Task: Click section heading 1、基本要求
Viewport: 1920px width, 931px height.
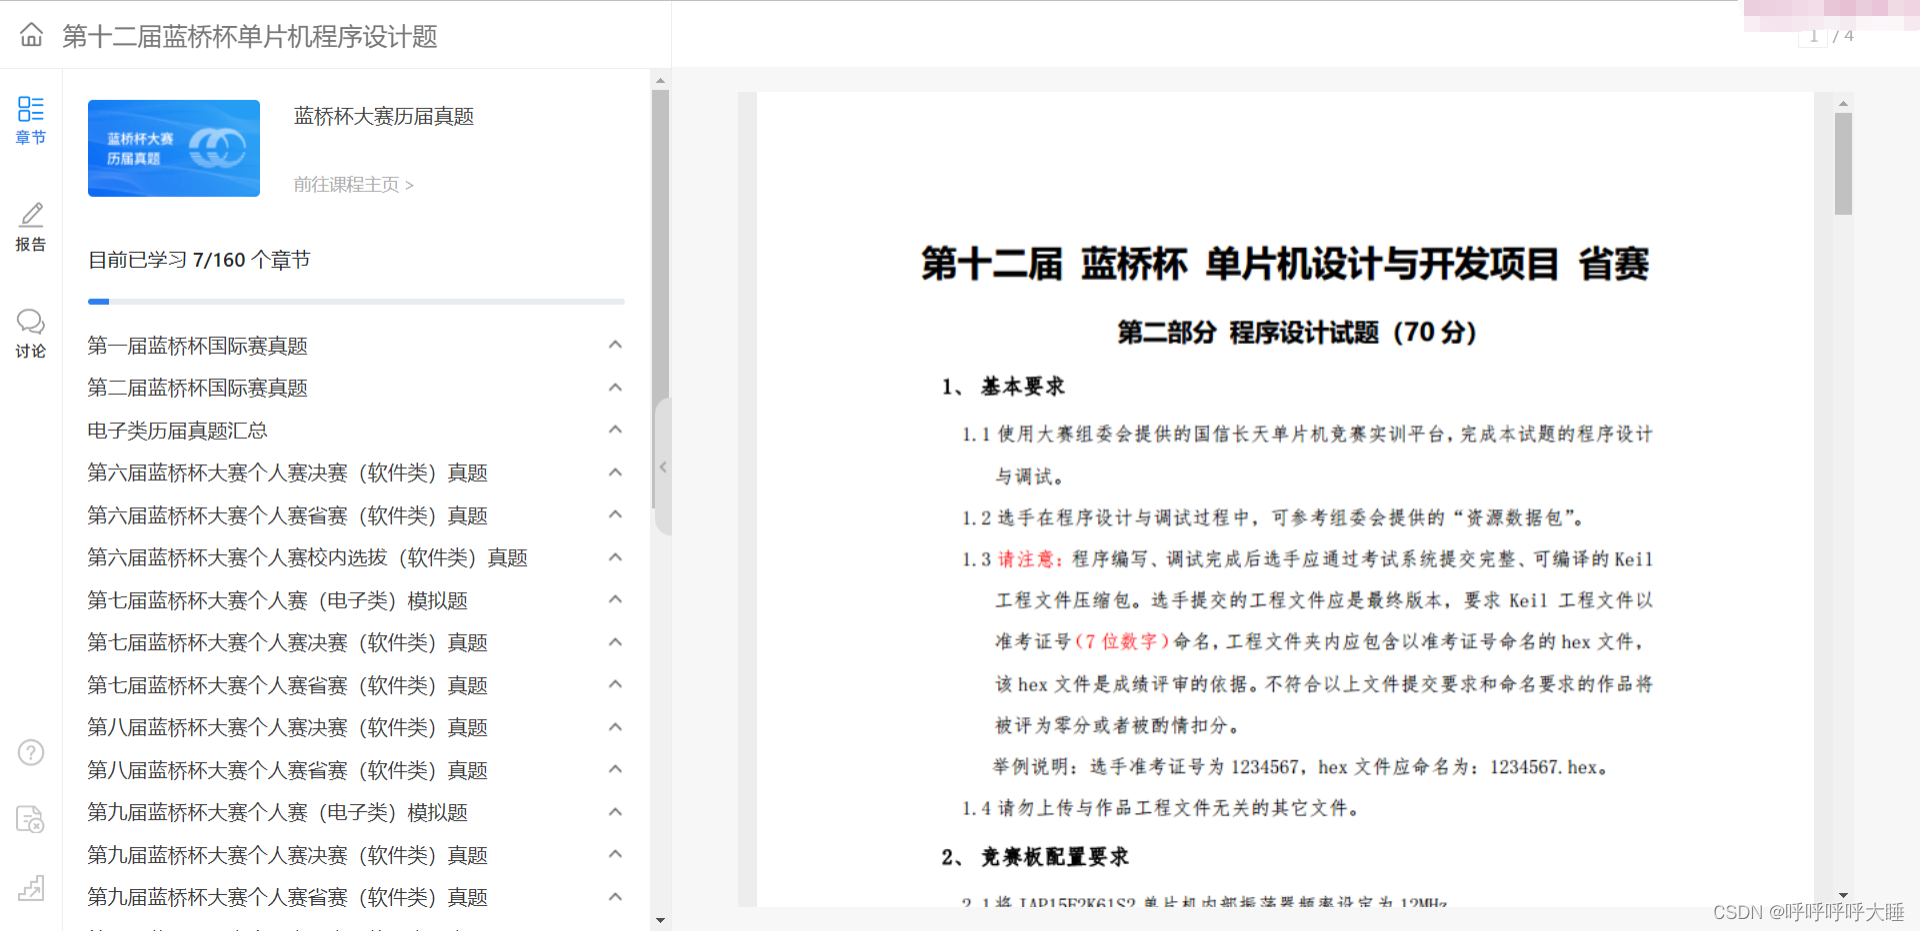Action: coord(1003,386)
